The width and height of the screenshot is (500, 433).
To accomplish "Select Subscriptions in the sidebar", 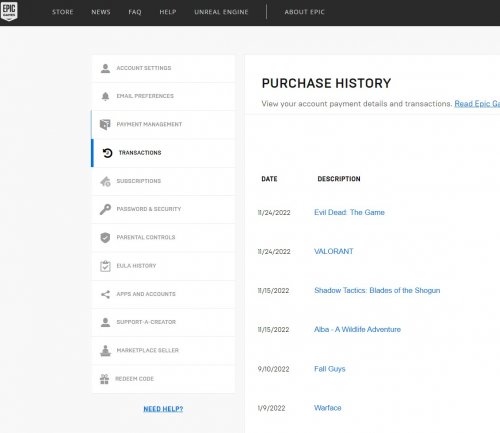I will (163, 181).
